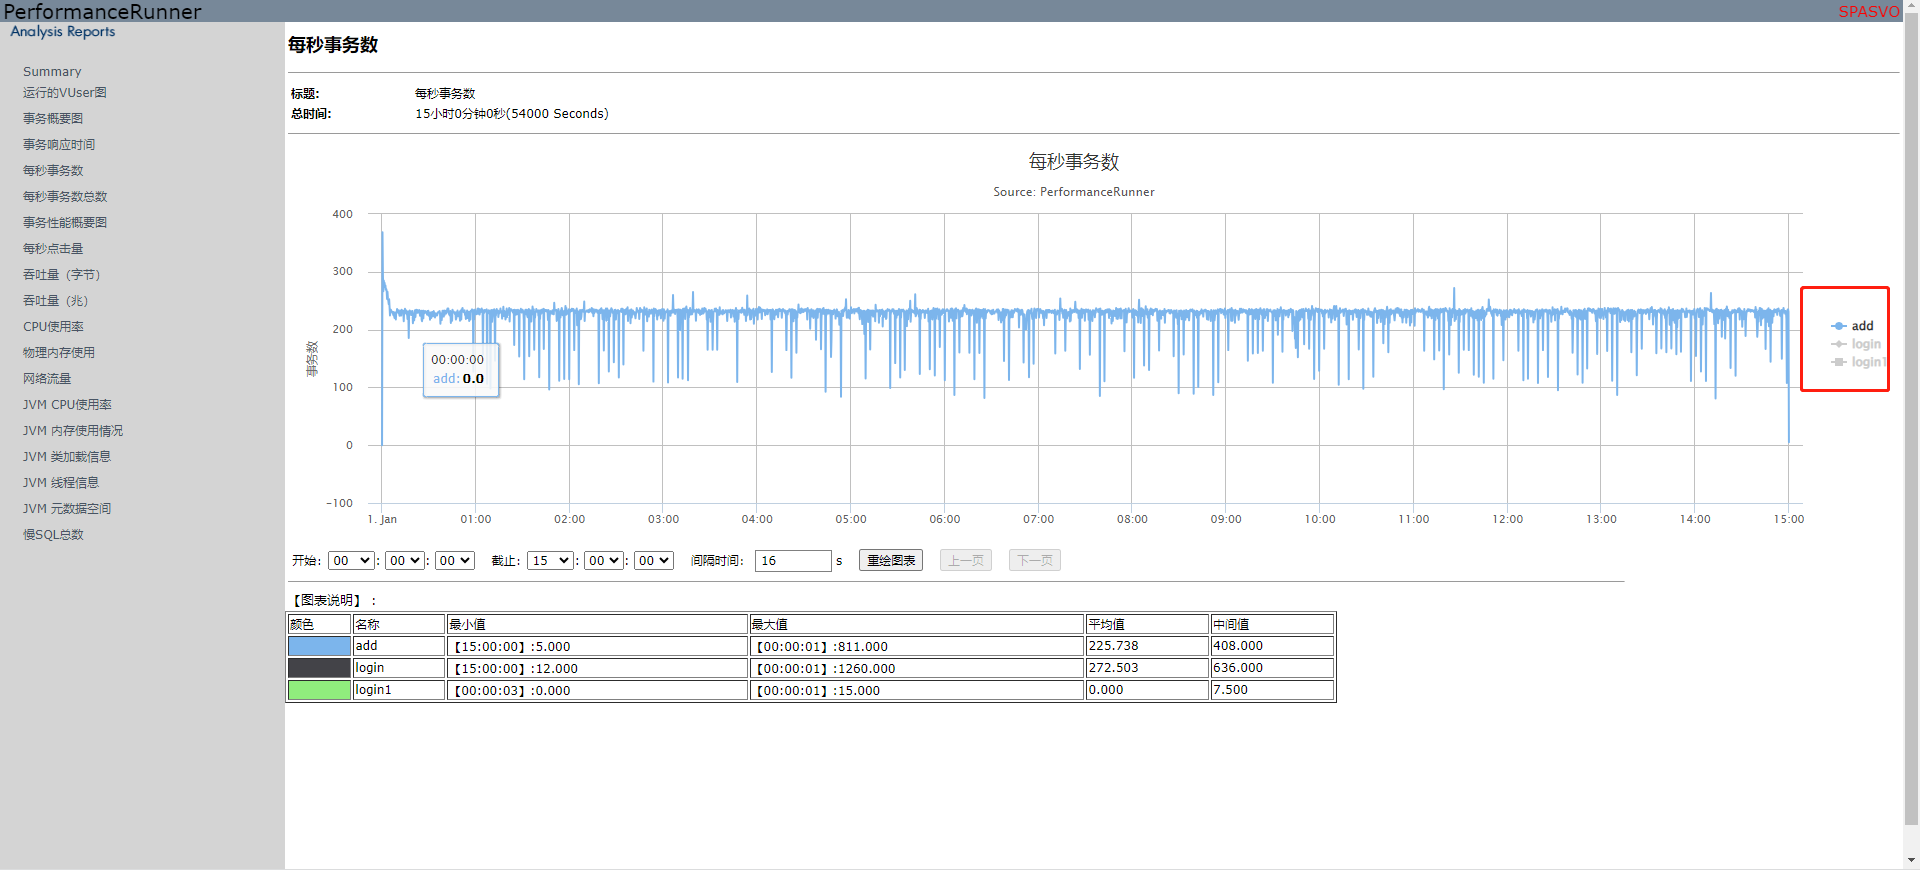This screenshot has width=1920, height=870.
Task: Open the start hour dropdown
Action: click(x=351, y=561)
